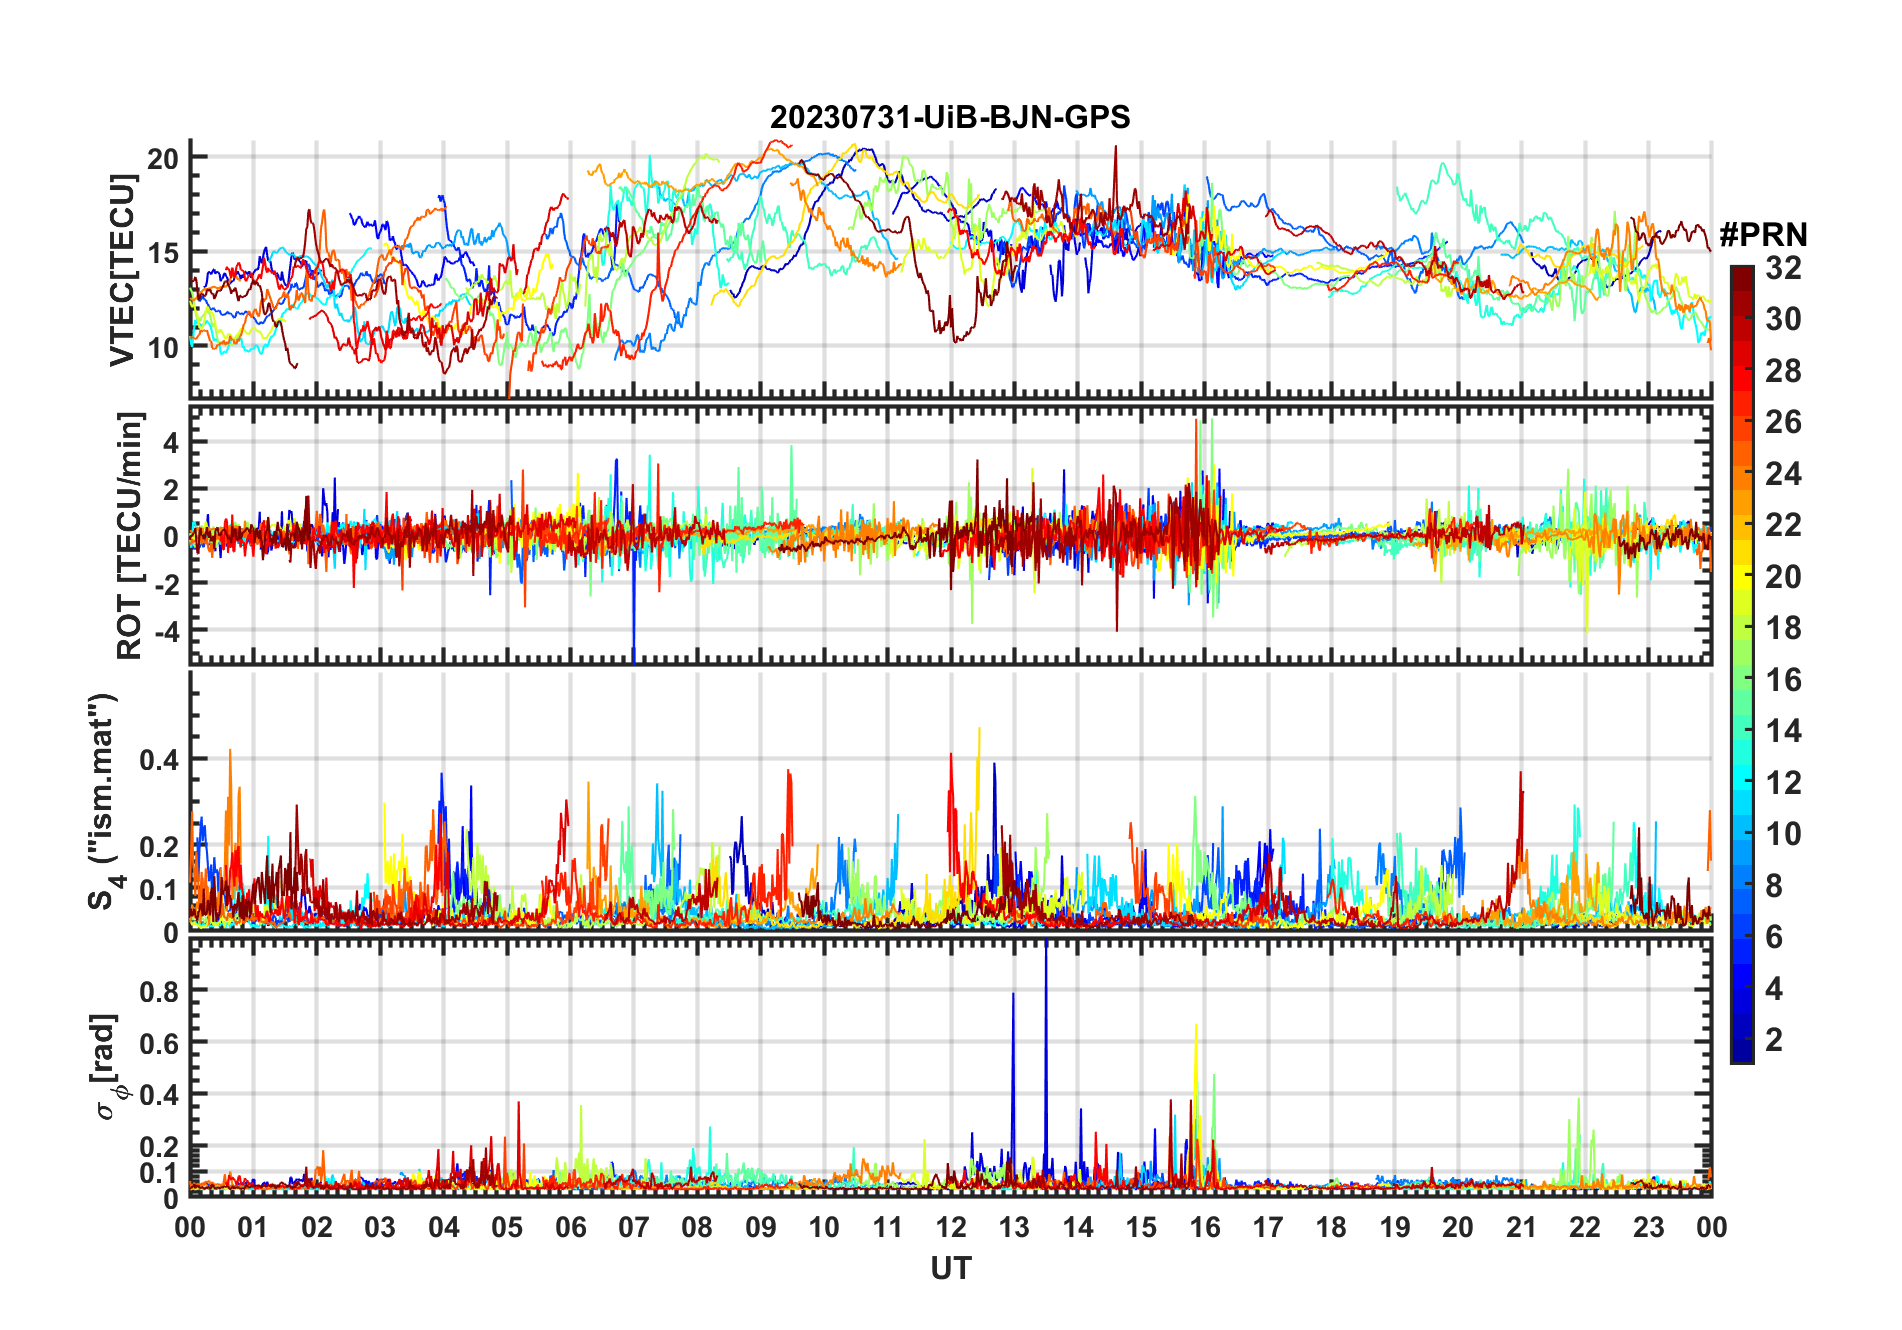The width and height of the screenshot is (1902, 1330).
Task: Click x-axis tick label 06
Action: [x=570, y=1227]
